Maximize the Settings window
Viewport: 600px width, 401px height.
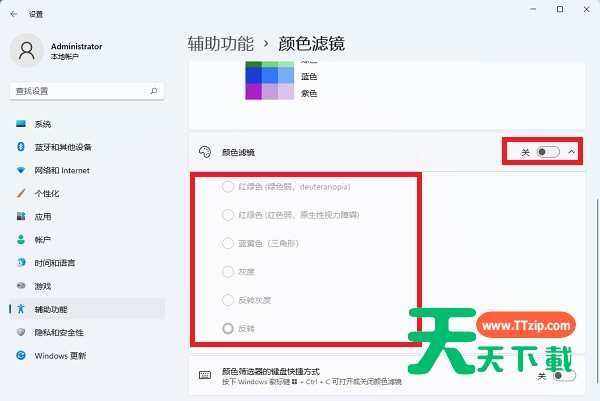[560, 9]
